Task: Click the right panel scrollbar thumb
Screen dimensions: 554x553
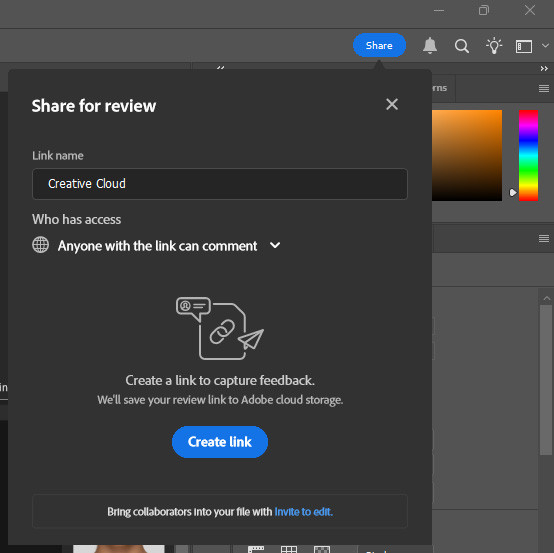Action: click(546, 380)
